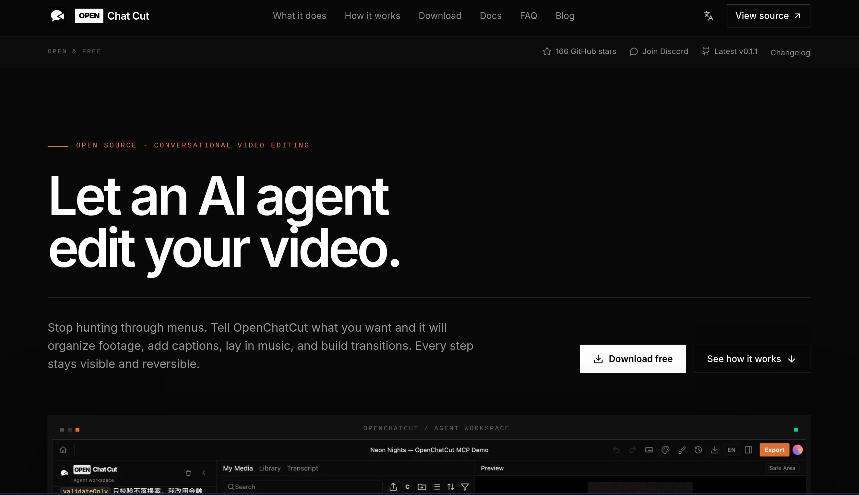Viewport: 859px width, 495px height.
Task: Click See how it works button
Action: click(752, 359)
